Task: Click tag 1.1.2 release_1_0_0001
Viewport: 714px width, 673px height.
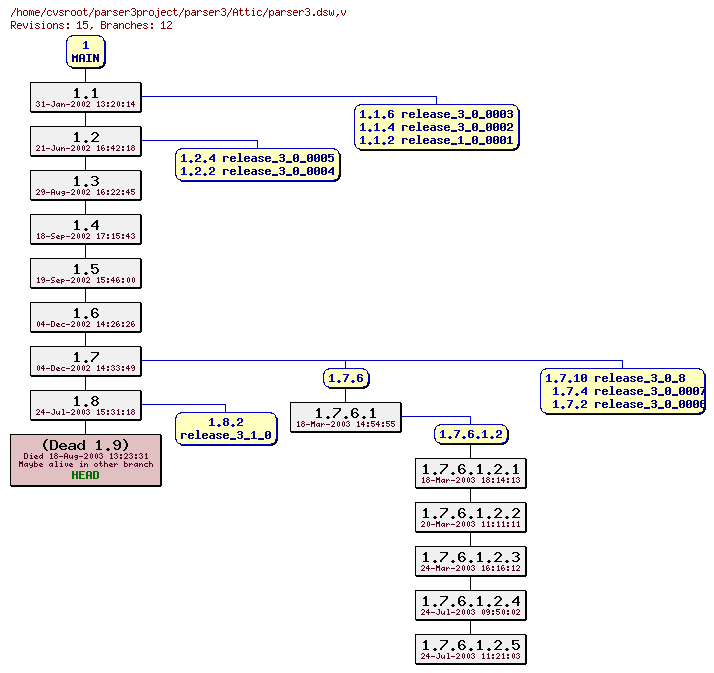Action: click(436, 140)
